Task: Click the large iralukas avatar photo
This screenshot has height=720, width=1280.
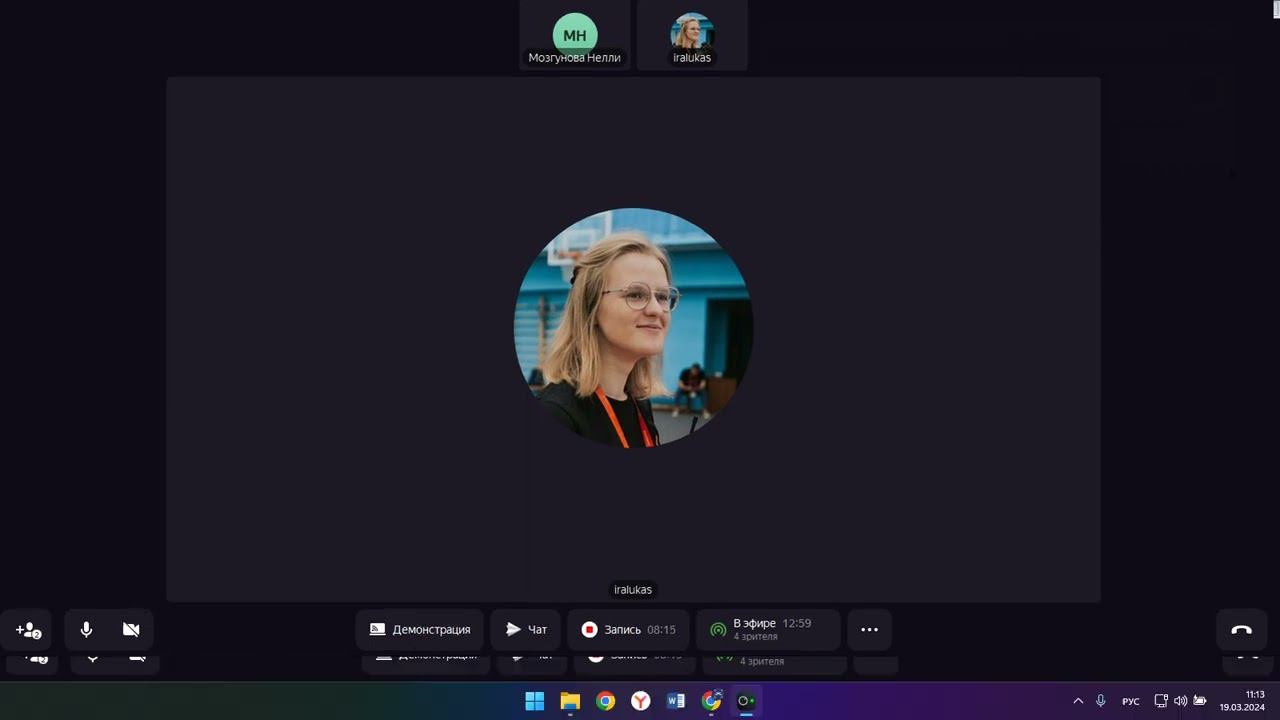Action: (633, 328)
